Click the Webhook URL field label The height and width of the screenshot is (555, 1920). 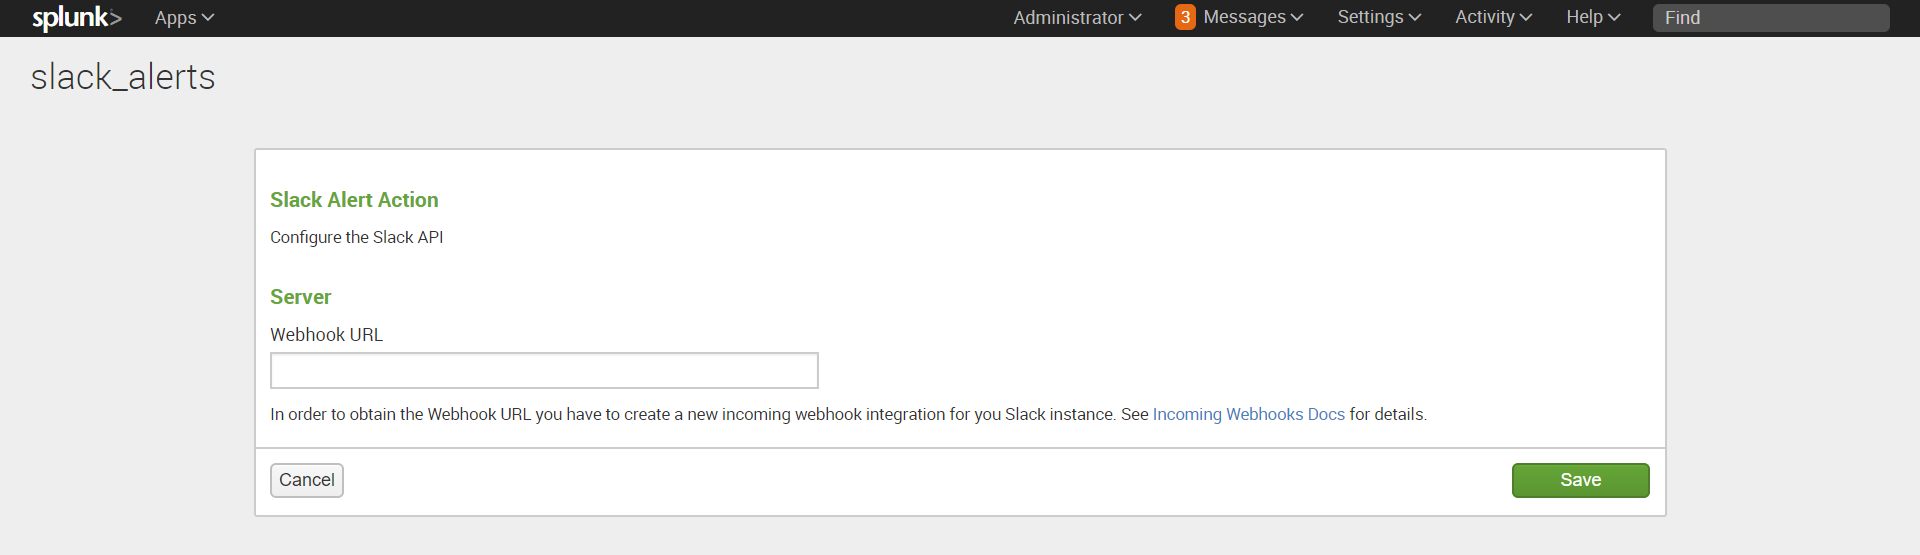click(x=326, y=335)
